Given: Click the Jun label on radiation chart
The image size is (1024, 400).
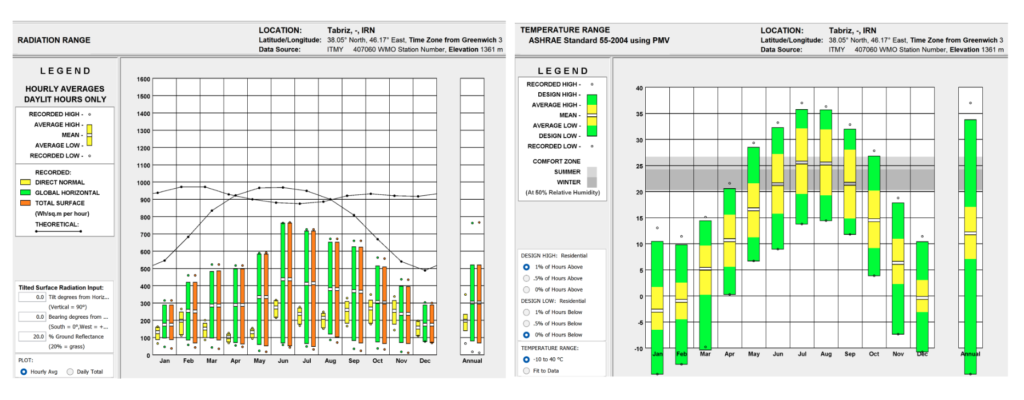Looking at the screenshot, I should (283, 361).
